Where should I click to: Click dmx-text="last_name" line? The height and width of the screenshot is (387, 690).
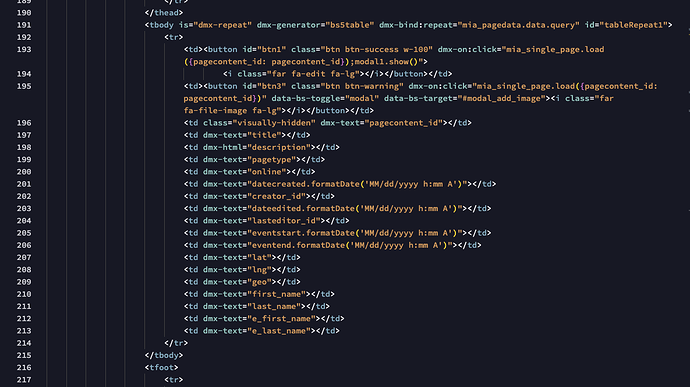[x=257, y=306]
